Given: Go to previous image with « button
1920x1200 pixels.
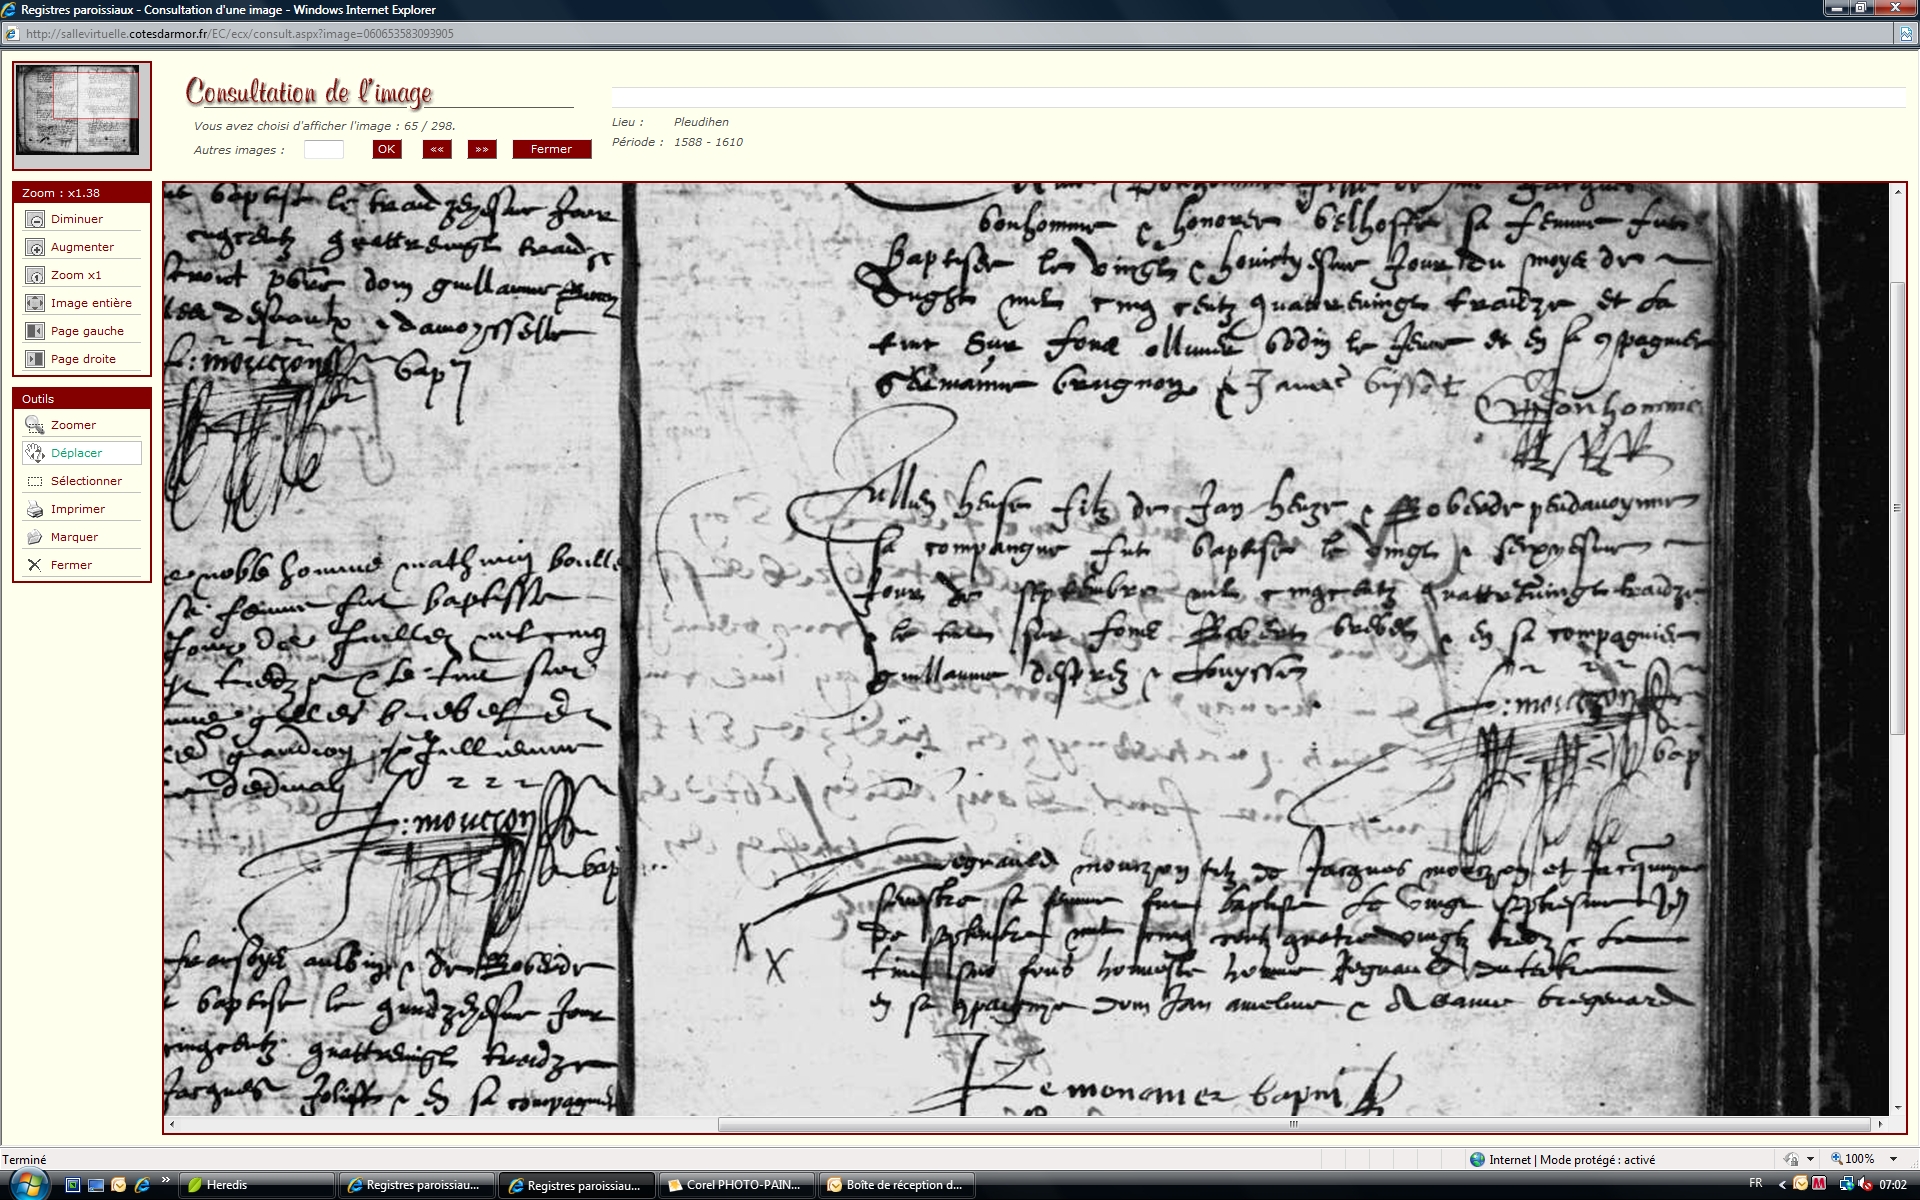Looking at the screenshot, I should click(x=437, y=149).
